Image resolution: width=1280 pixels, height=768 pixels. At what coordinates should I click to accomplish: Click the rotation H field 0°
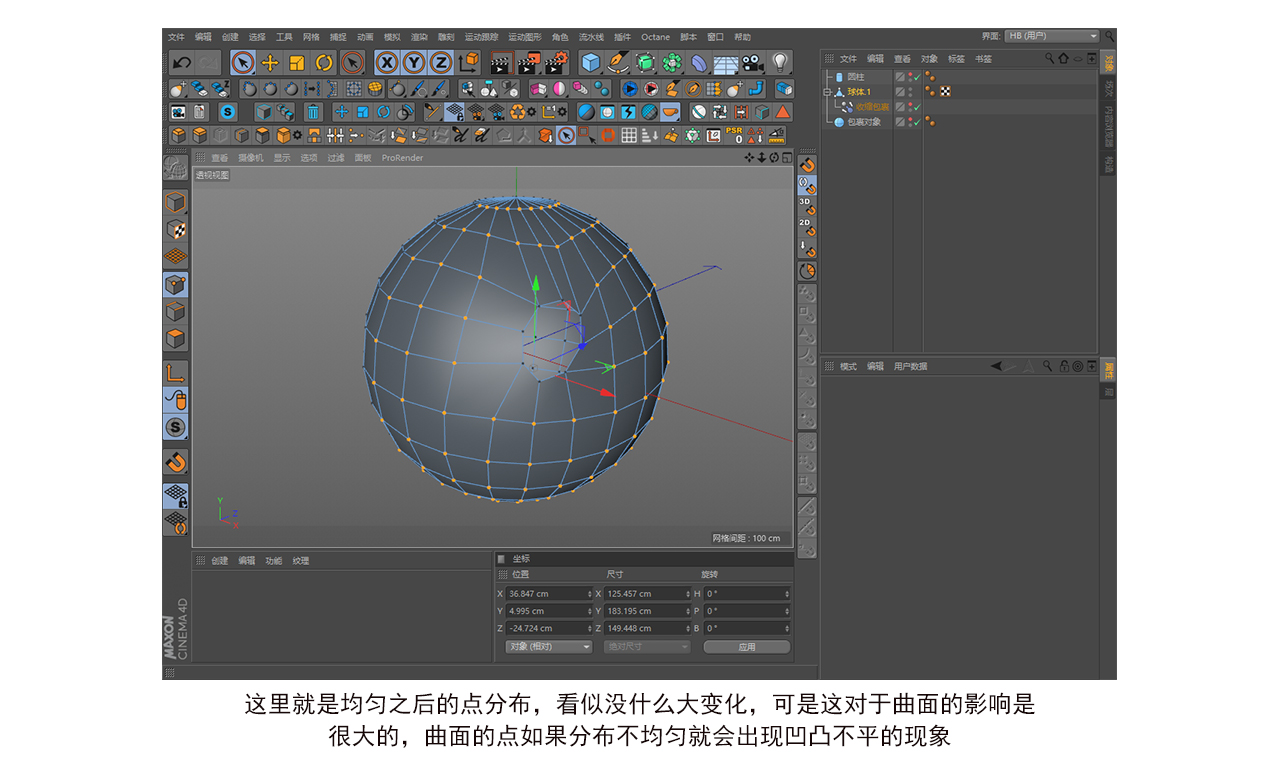pos(747,594)
